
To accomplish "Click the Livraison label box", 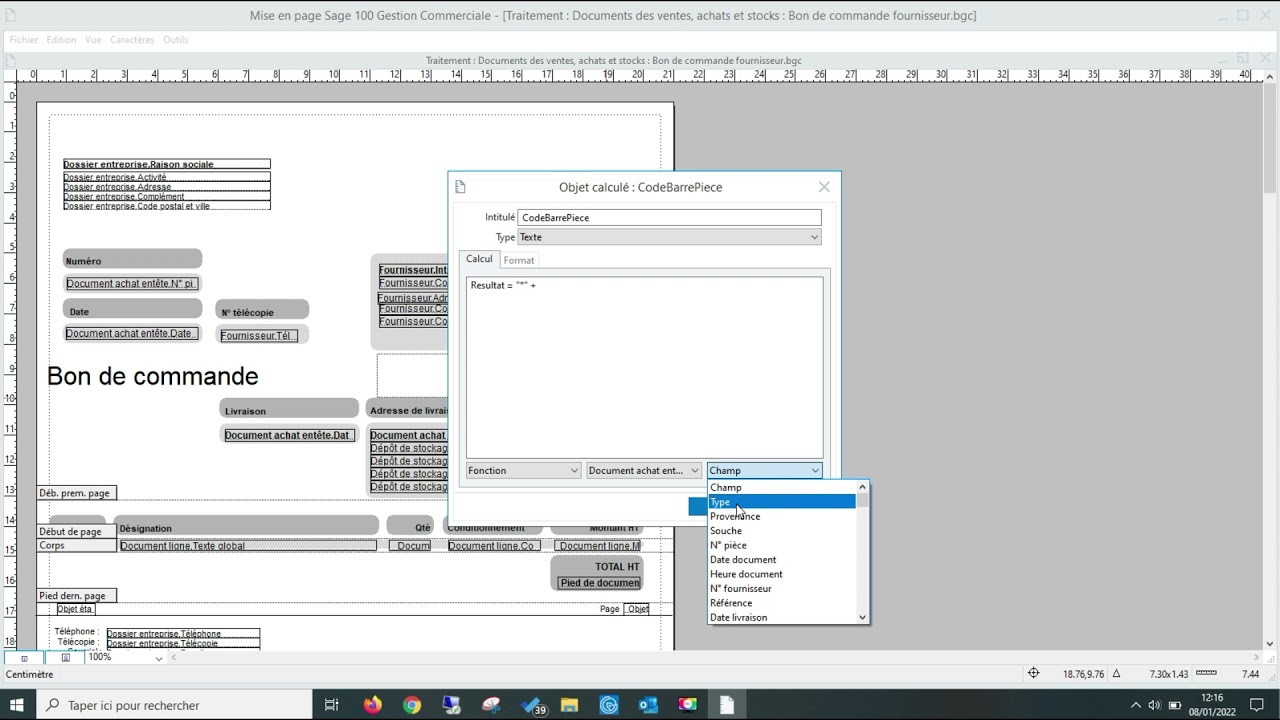I will coord(289,410).
